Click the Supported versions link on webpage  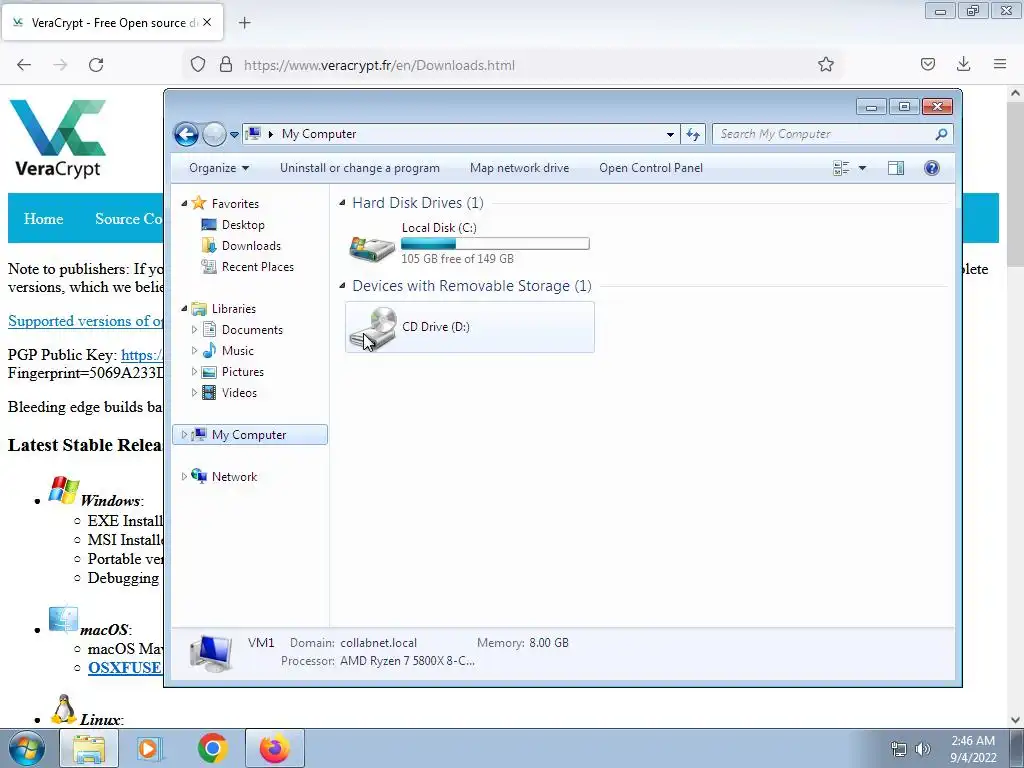click(x=86, y=321)
